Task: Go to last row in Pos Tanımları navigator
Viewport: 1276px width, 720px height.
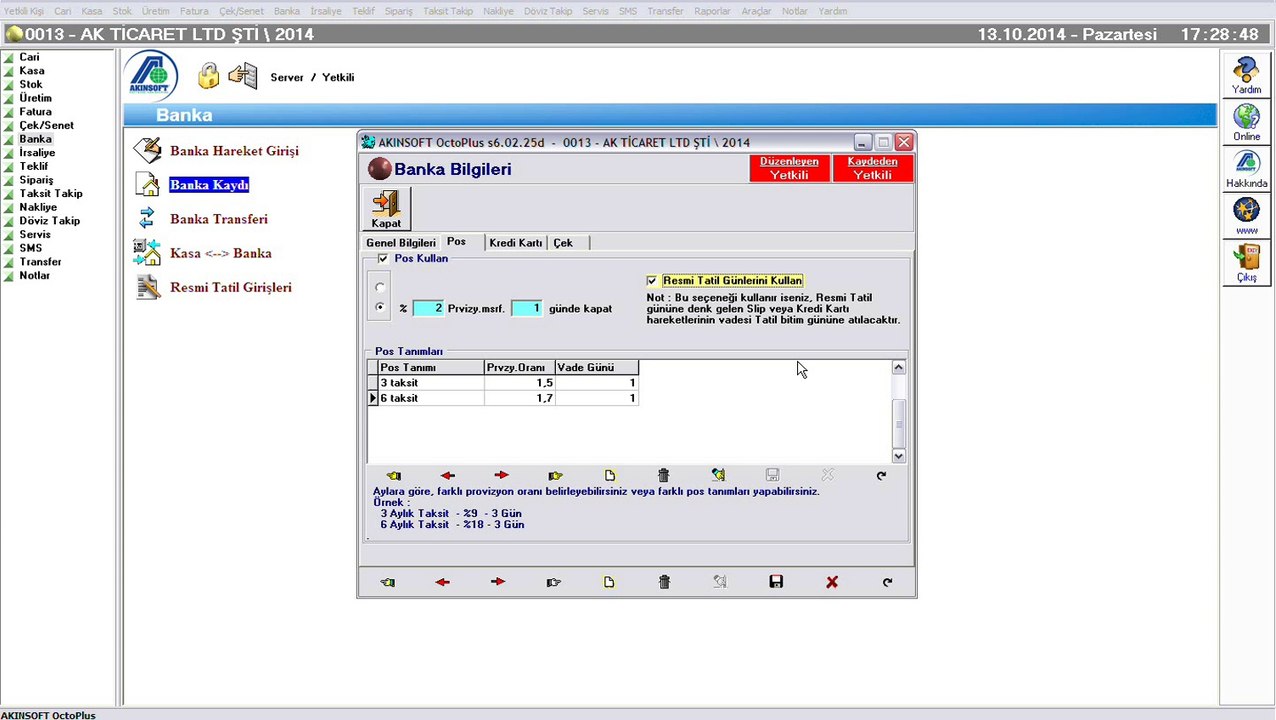Action: [555, 476]
